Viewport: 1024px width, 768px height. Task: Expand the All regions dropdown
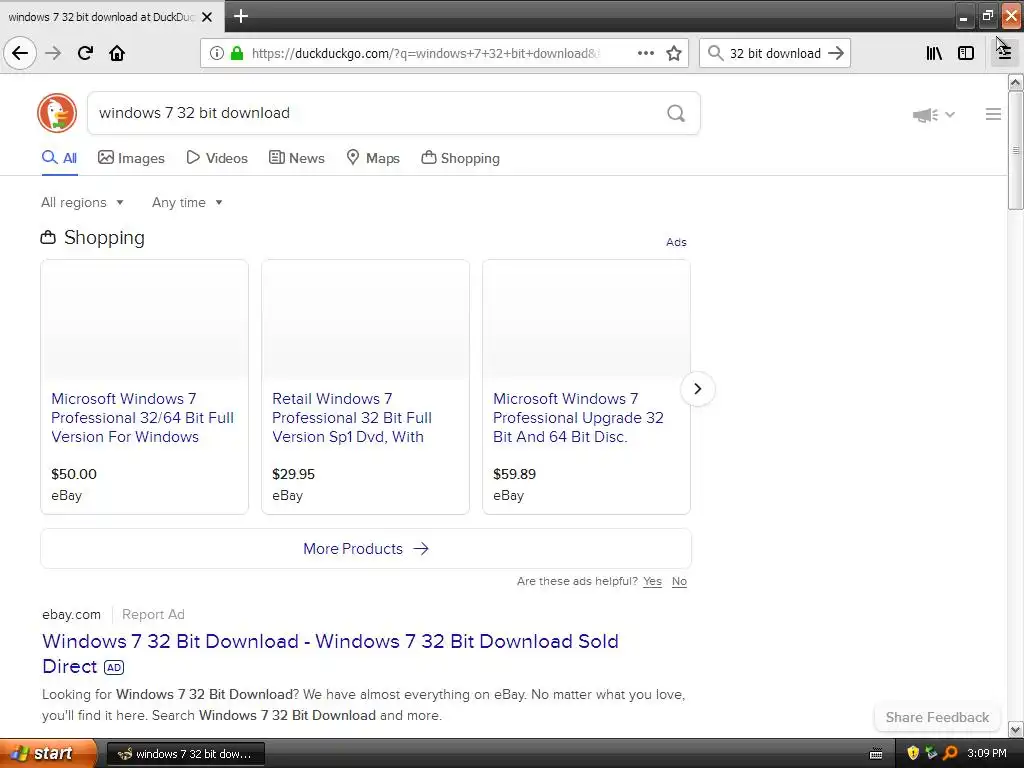pos(82,202)
